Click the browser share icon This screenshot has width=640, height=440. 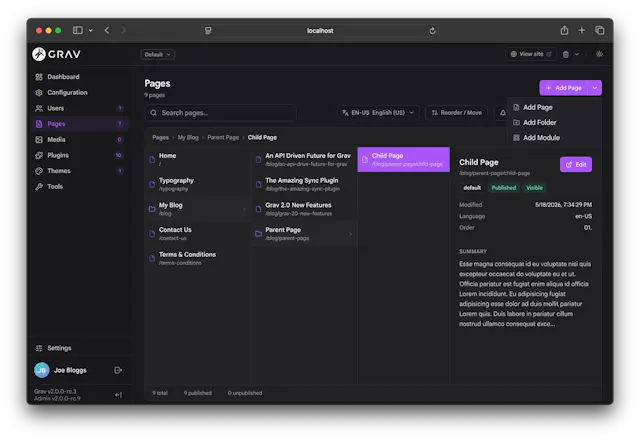pos(564,30)
